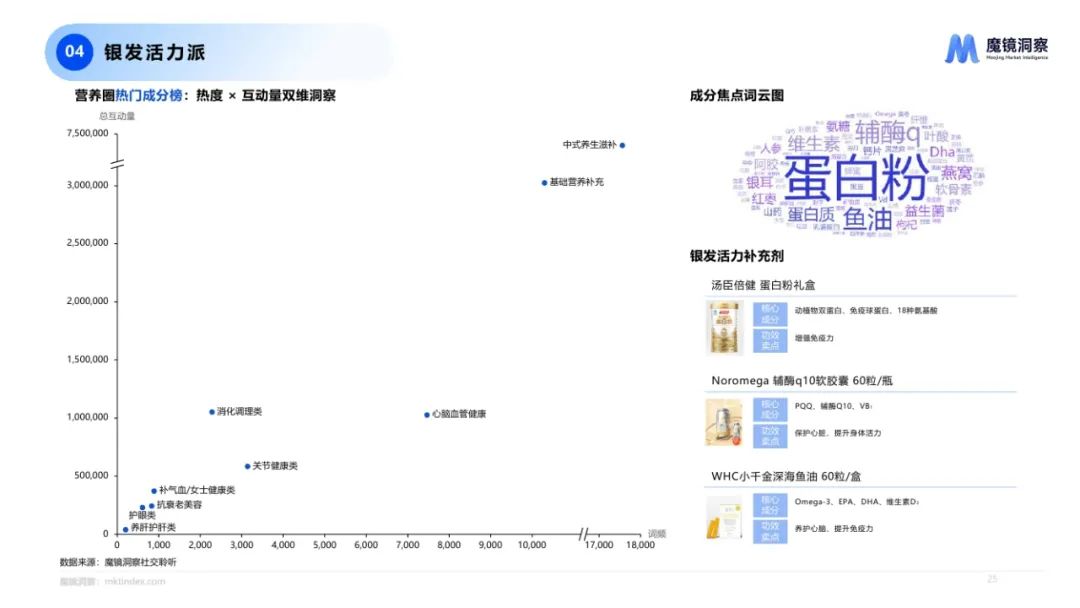Select the 关节健康类 data point
Image resolution: width=1080 pixels, height=608 pixels.
pos(247,466)
